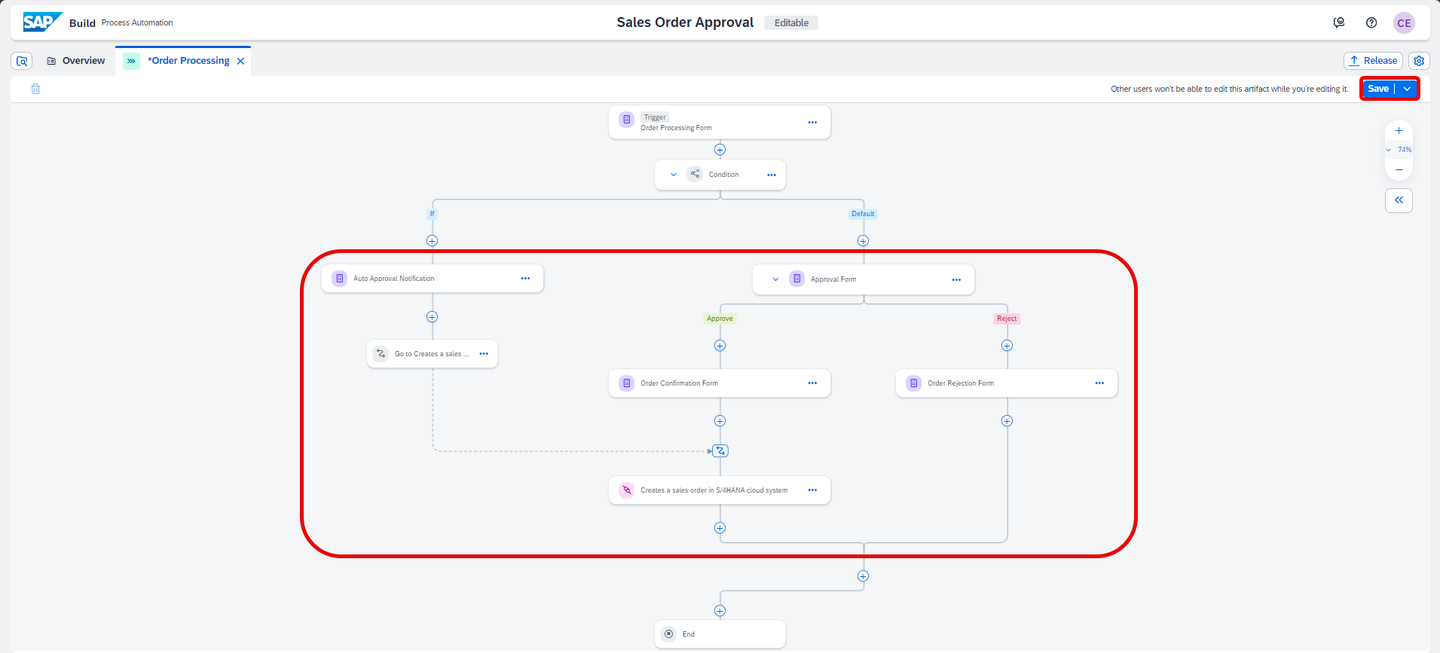Expand the side panel double-chevron button
This screenshot has width=1440, height=653.
pos(1398,200)
